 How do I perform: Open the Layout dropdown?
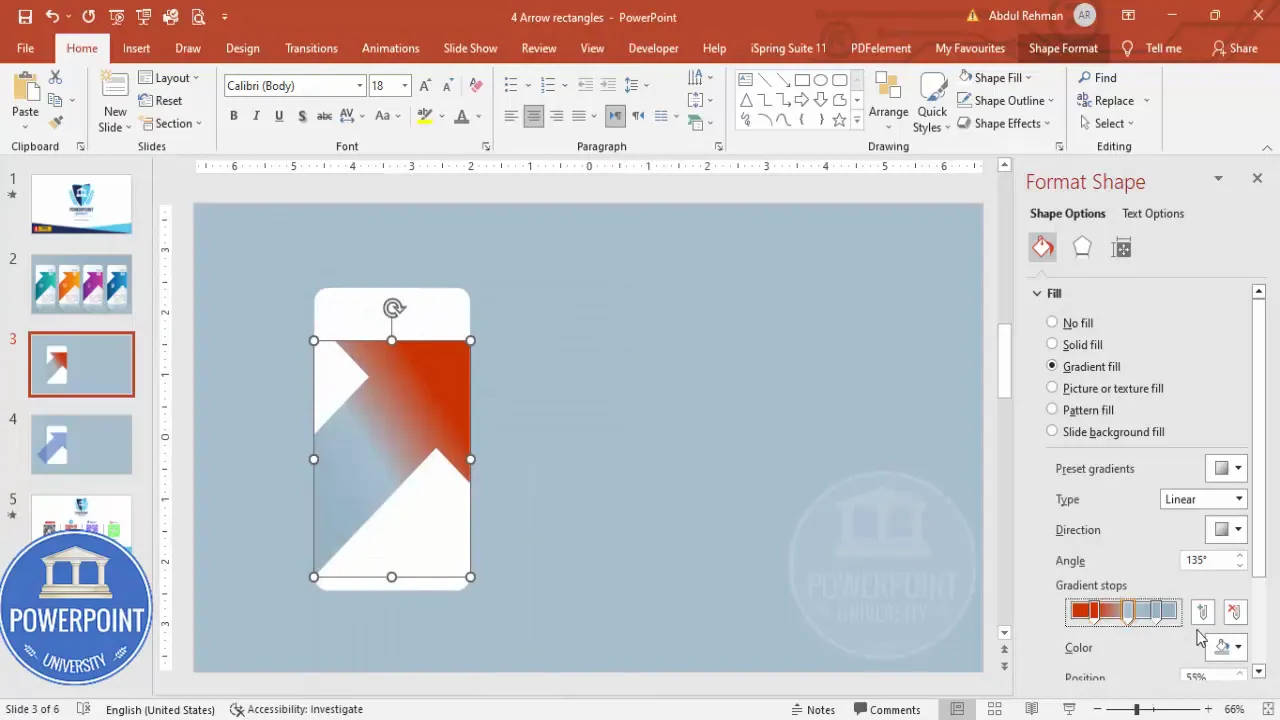[168, 77]
